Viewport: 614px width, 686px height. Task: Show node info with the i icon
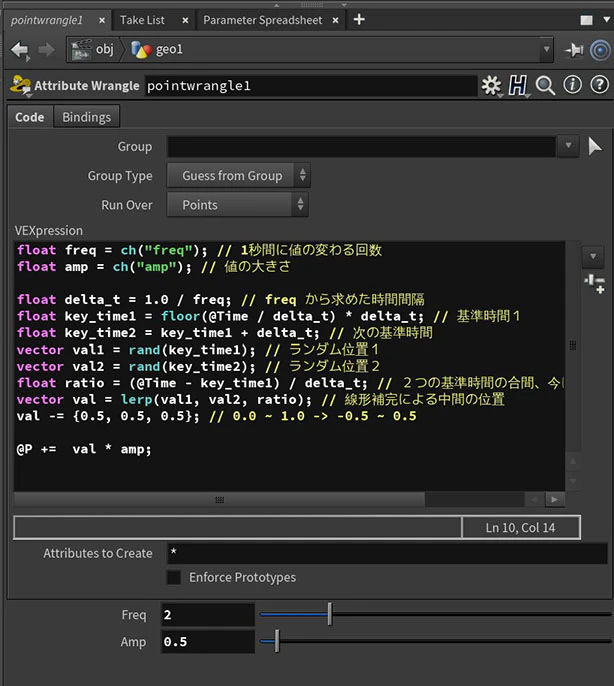coord(572,85)
